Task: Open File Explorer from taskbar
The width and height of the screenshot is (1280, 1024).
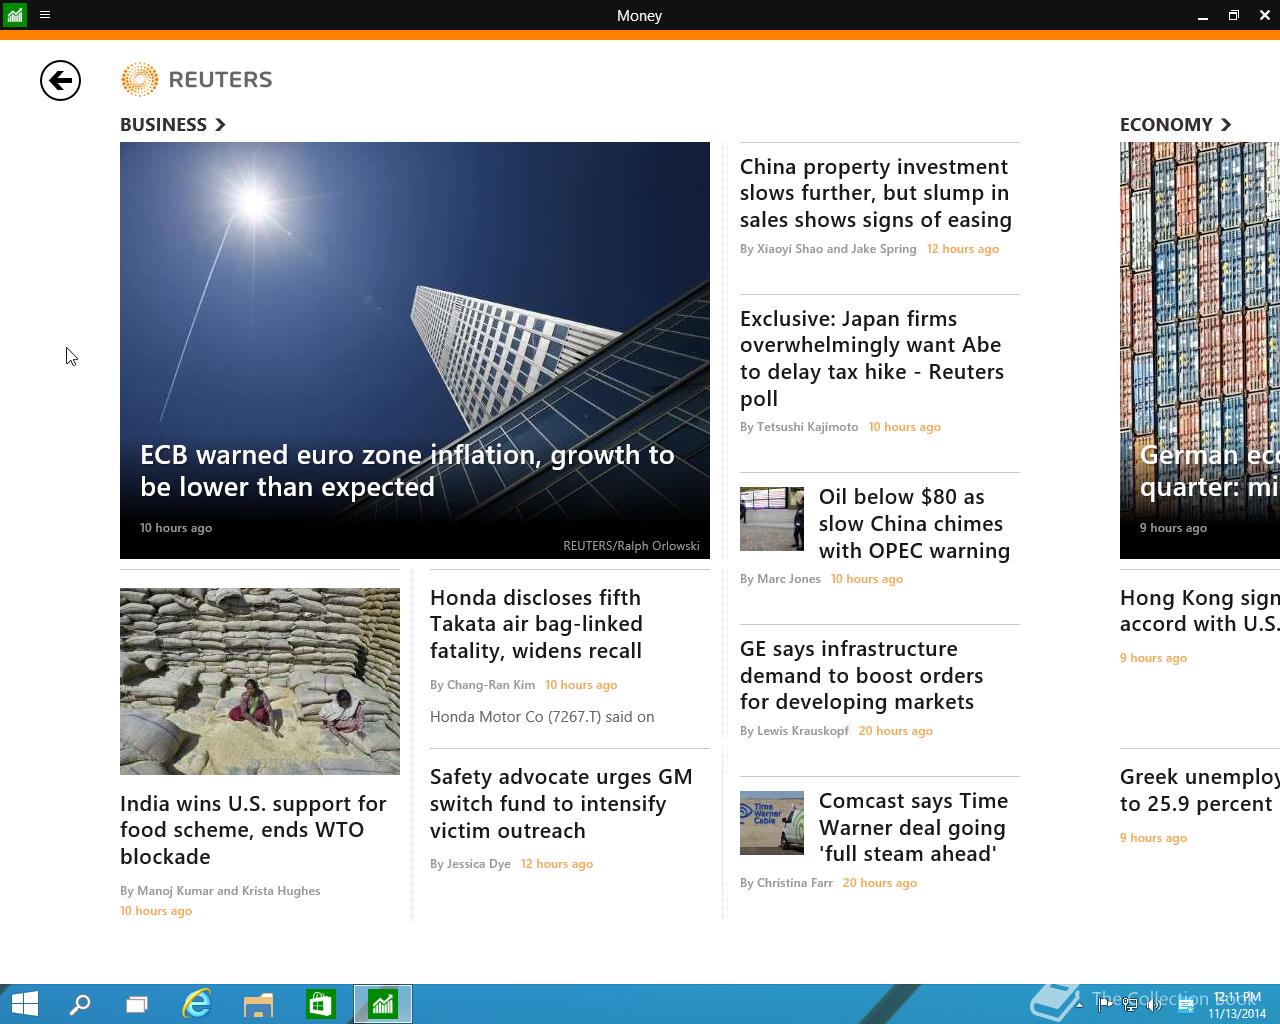Action: point(258,1004)
